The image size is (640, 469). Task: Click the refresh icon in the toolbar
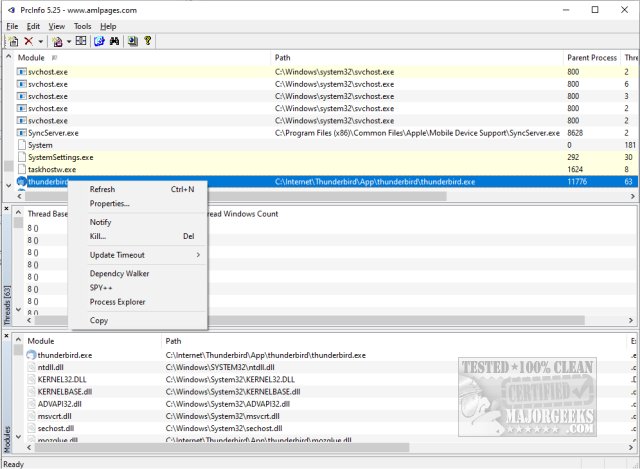[x=99, y=41]
